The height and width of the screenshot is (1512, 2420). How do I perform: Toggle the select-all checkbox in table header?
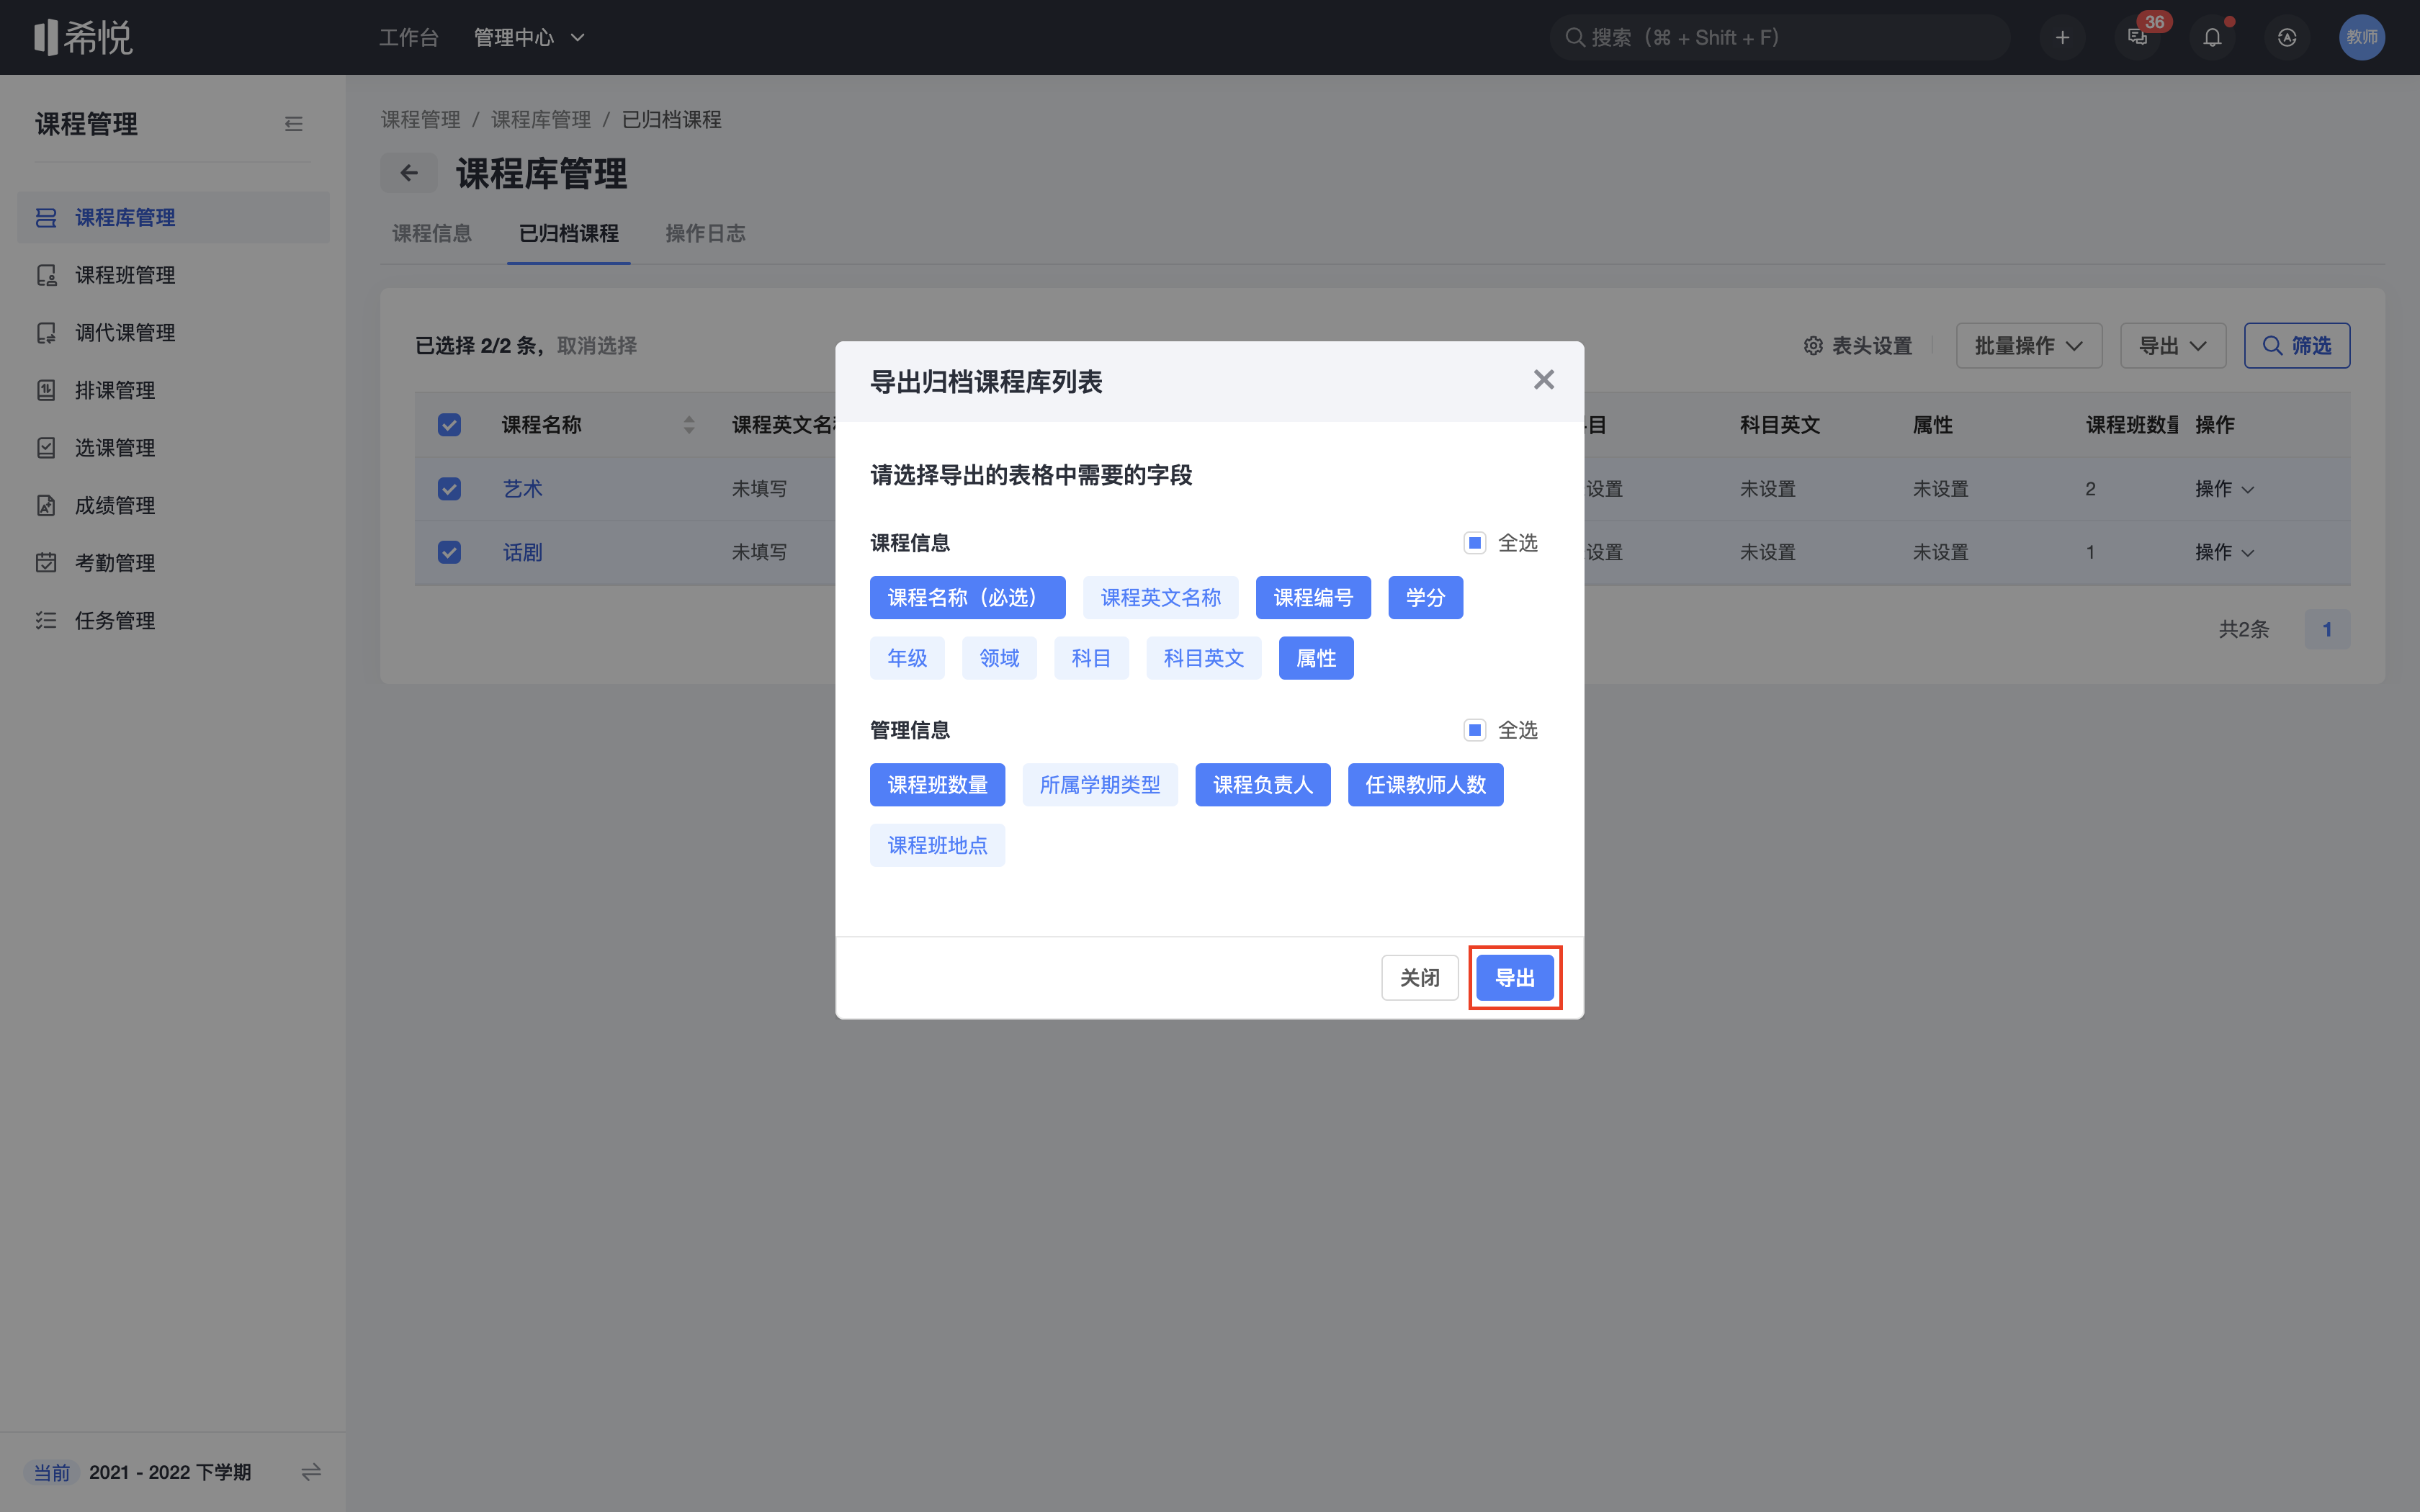point(449,425)
